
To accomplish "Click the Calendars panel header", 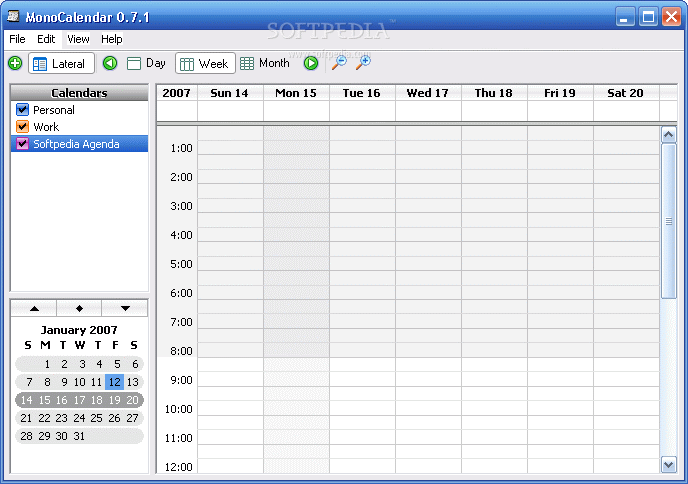I will pyautogui.click(x=79, y=93).
